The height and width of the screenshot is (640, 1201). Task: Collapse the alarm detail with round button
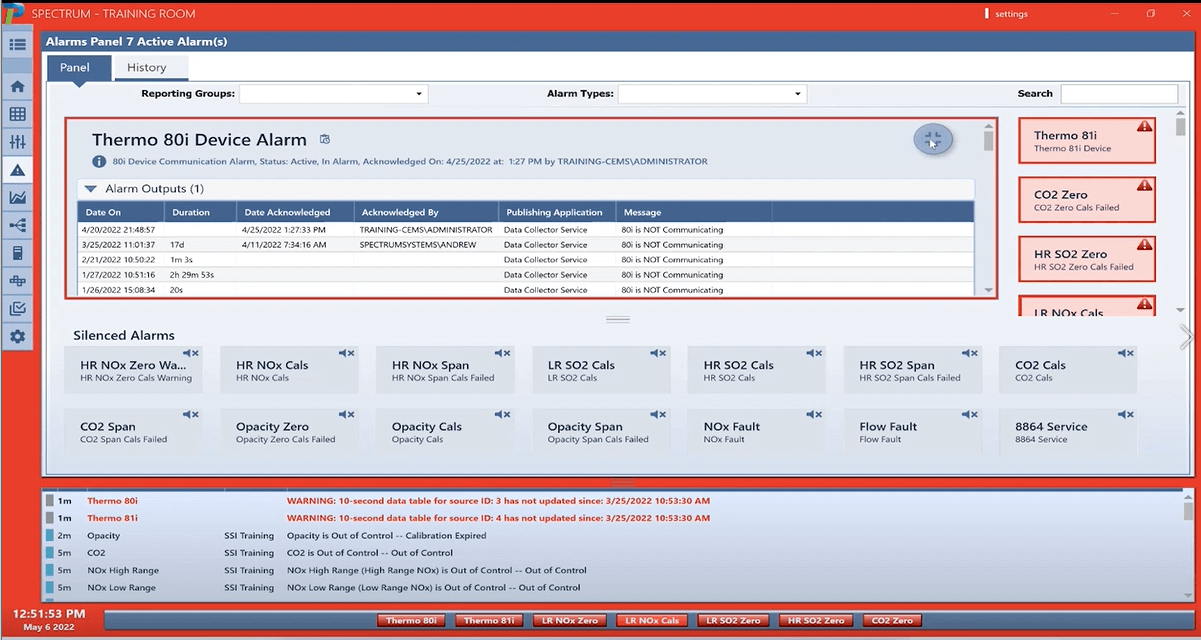point(932,140)
